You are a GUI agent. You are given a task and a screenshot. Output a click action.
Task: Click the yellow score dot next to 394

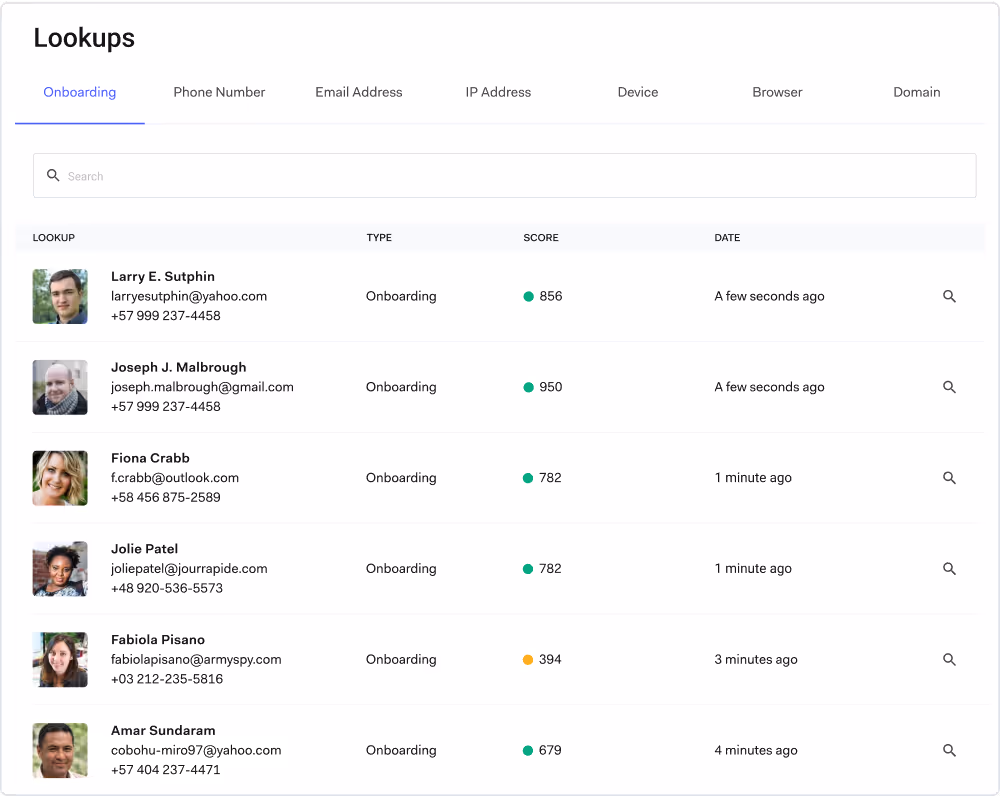(527, 659)
